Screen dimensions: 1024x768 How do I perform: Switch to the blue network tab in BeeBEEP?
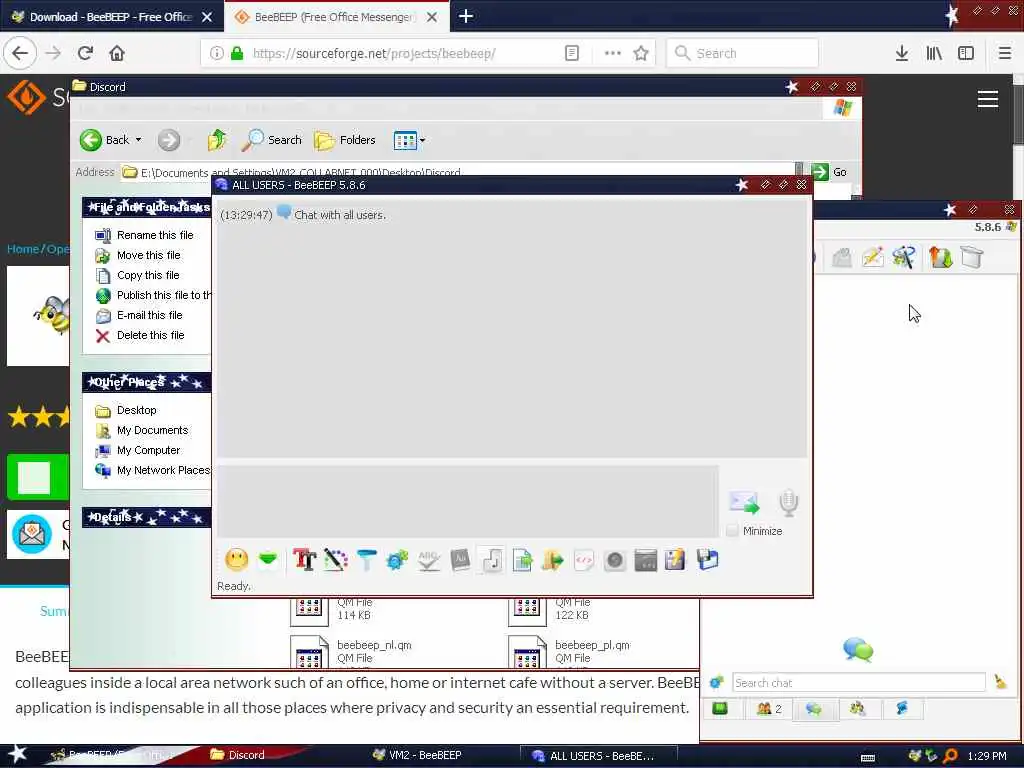point(903,709)
